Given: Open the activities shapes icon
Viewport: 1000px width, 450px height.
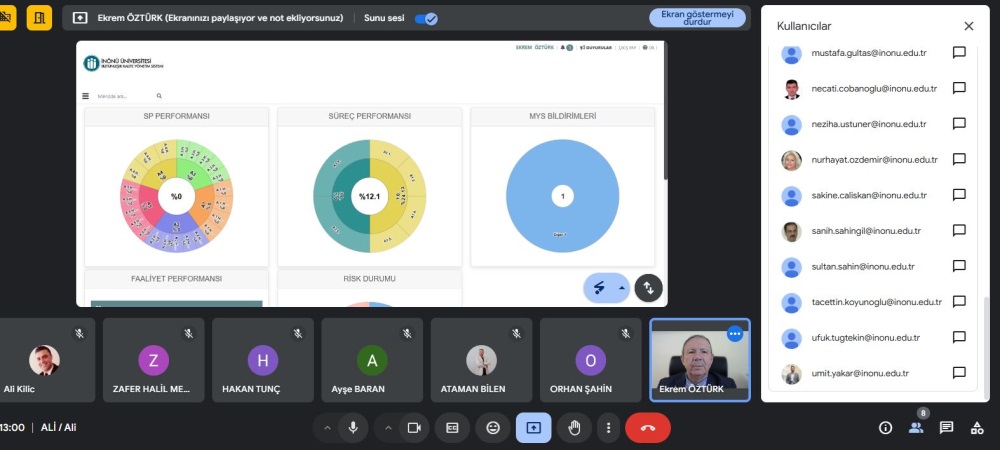Looking at the screenshot, I should (x=977, y=428).
